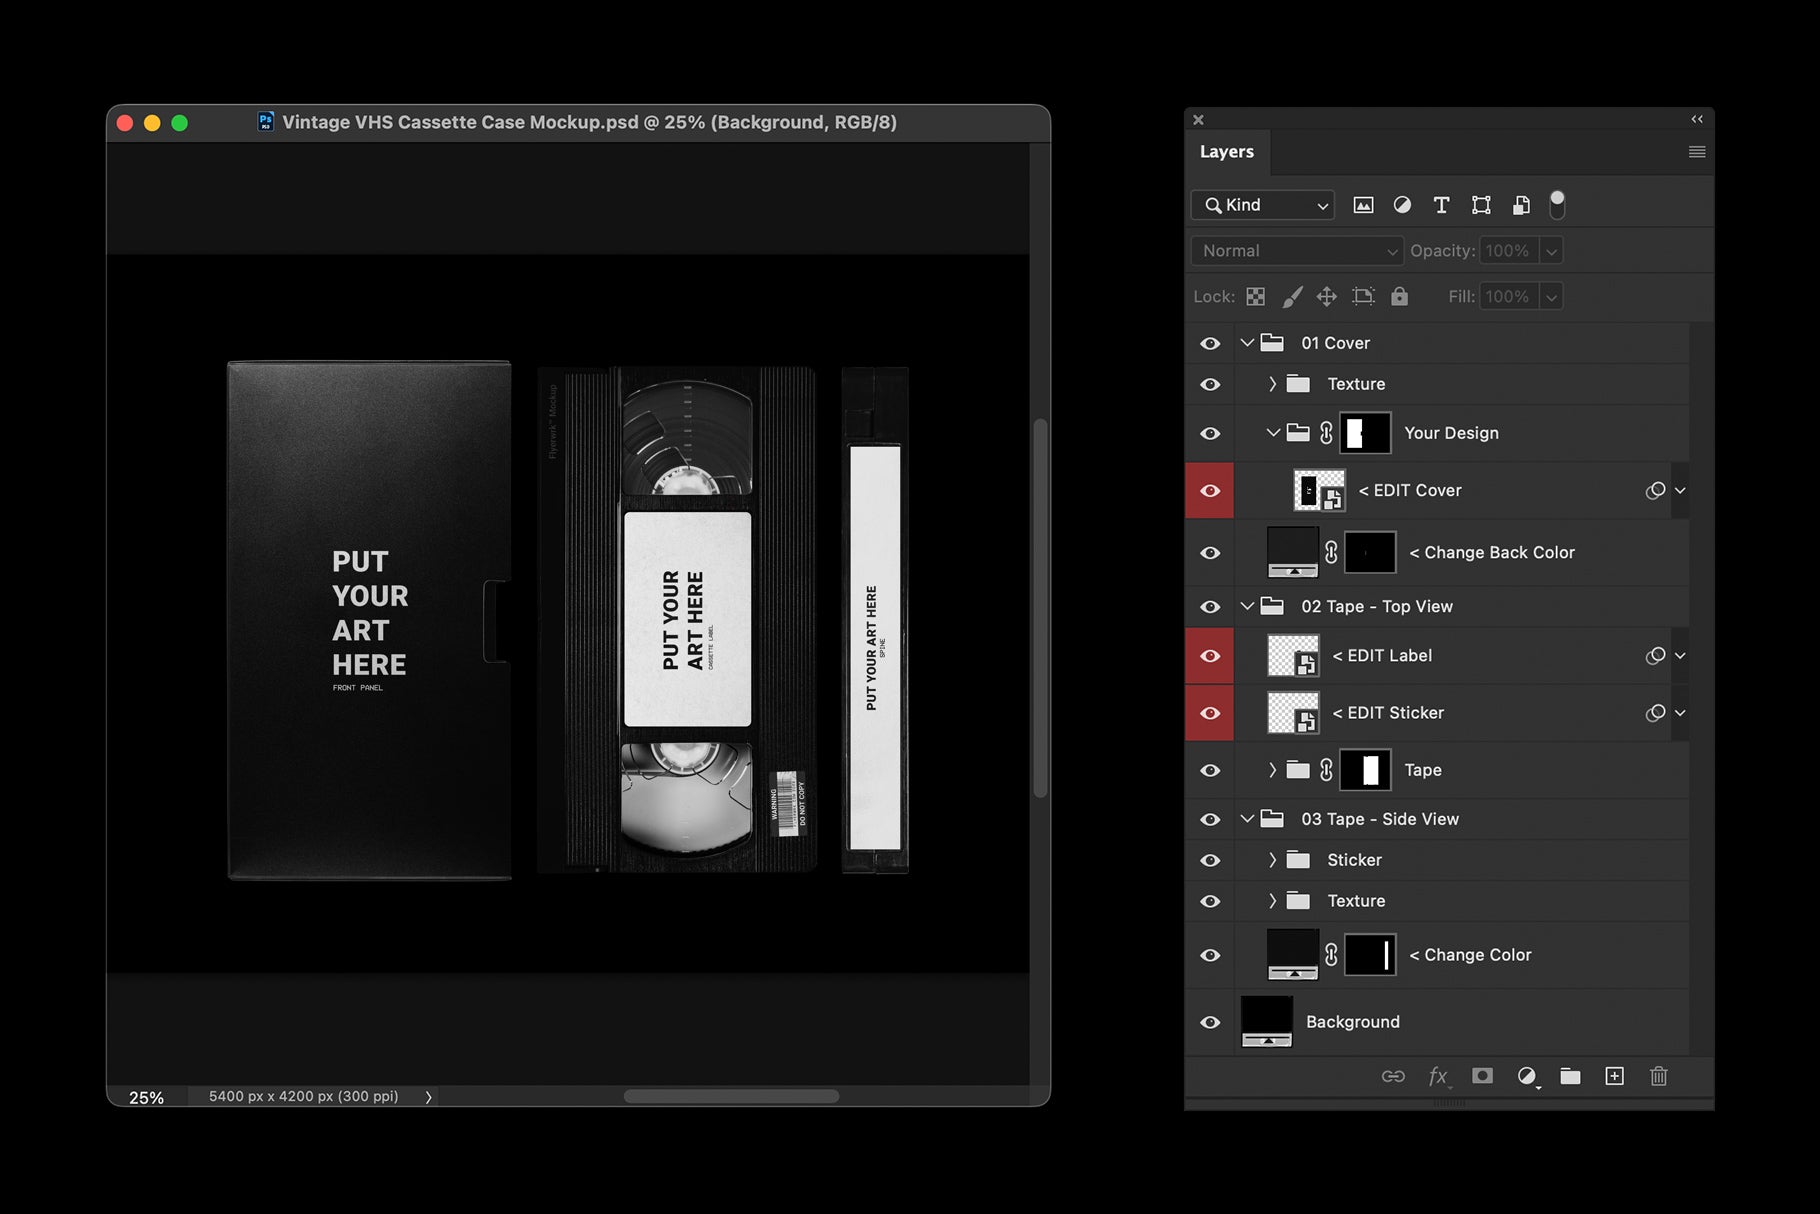Viewport: 1820px width, 1214px height.
Task: Filter layers by adjustment layers icon
Action: click(x=1402, y=205)
